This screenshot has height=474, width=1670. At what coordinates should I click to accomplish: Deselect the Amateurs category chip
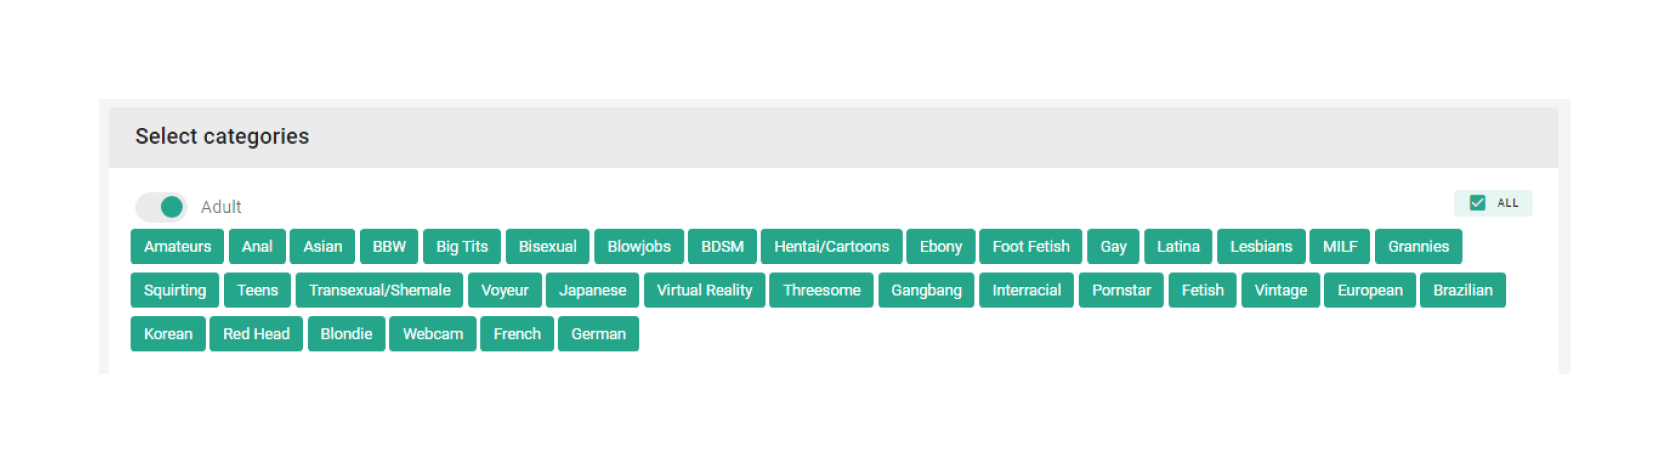[x=177, y=247]
